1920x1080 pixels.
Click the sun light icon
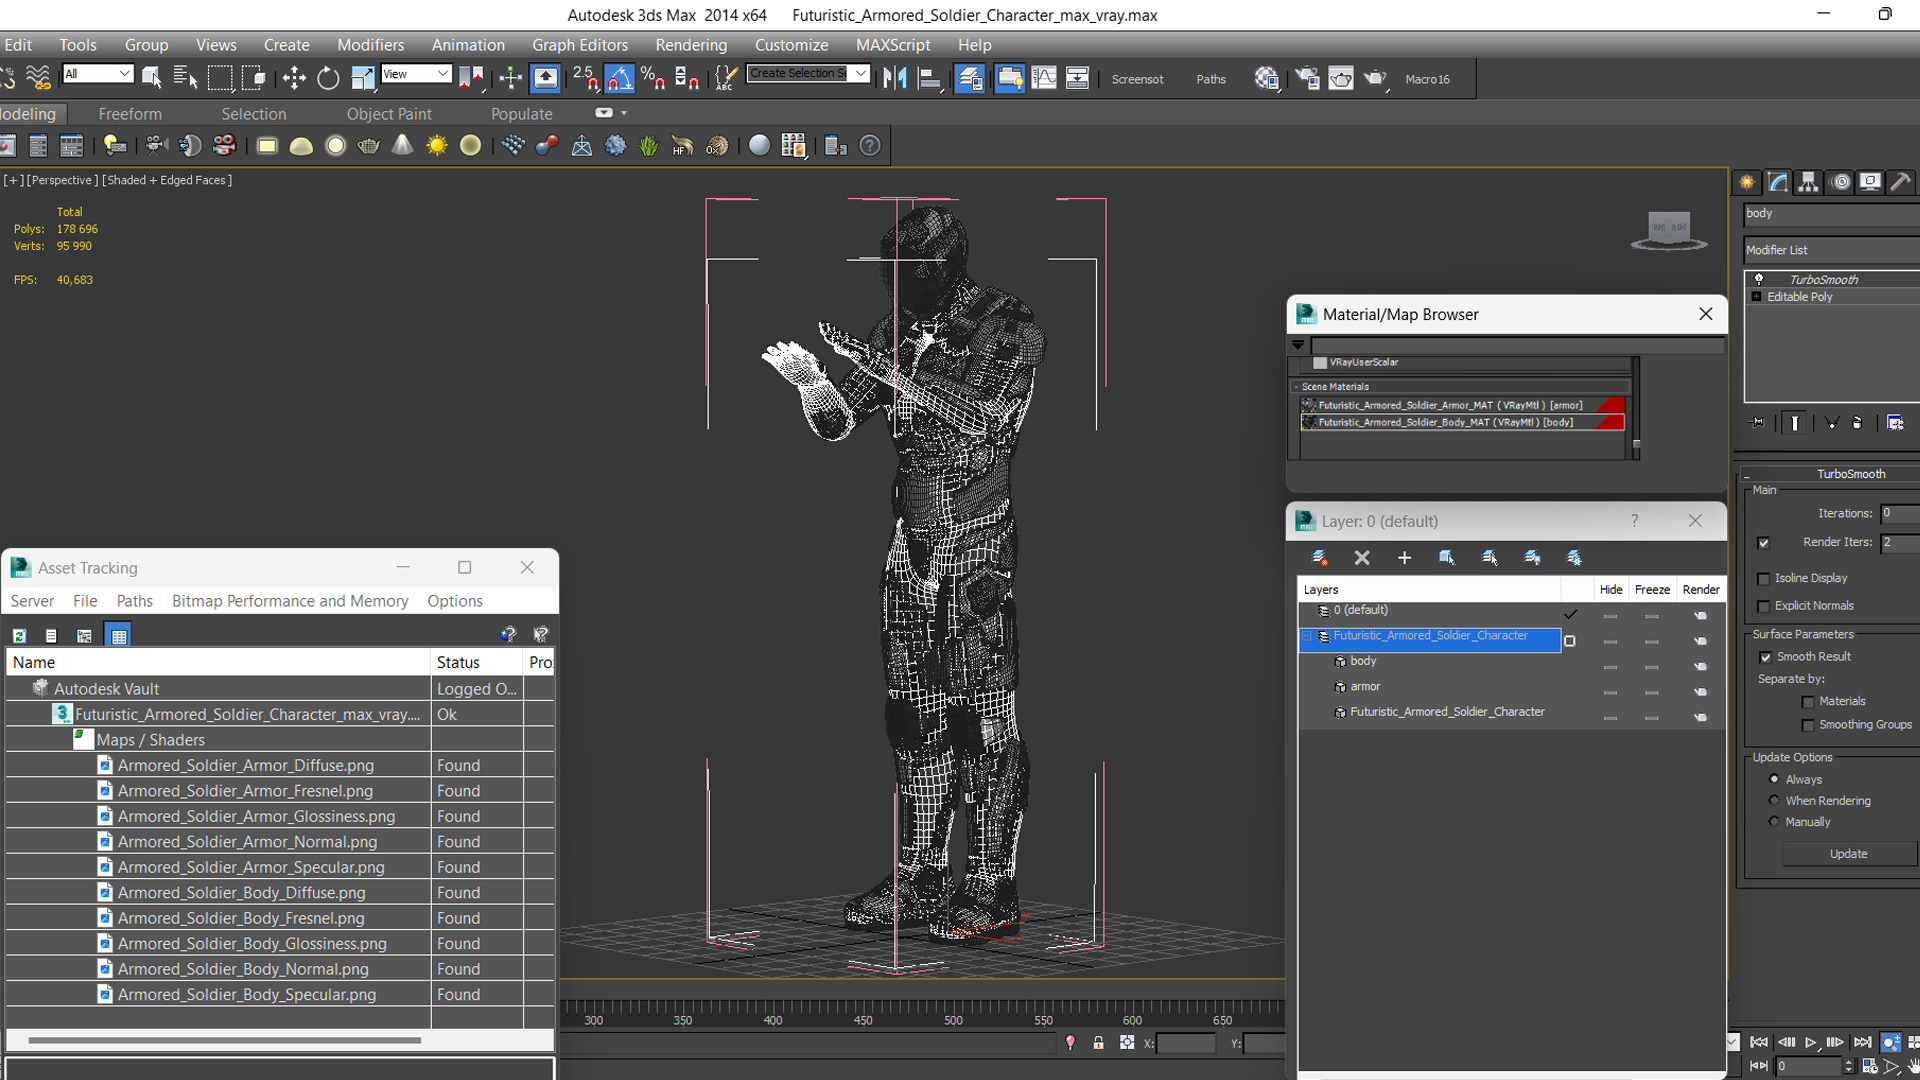coord(437,146)
